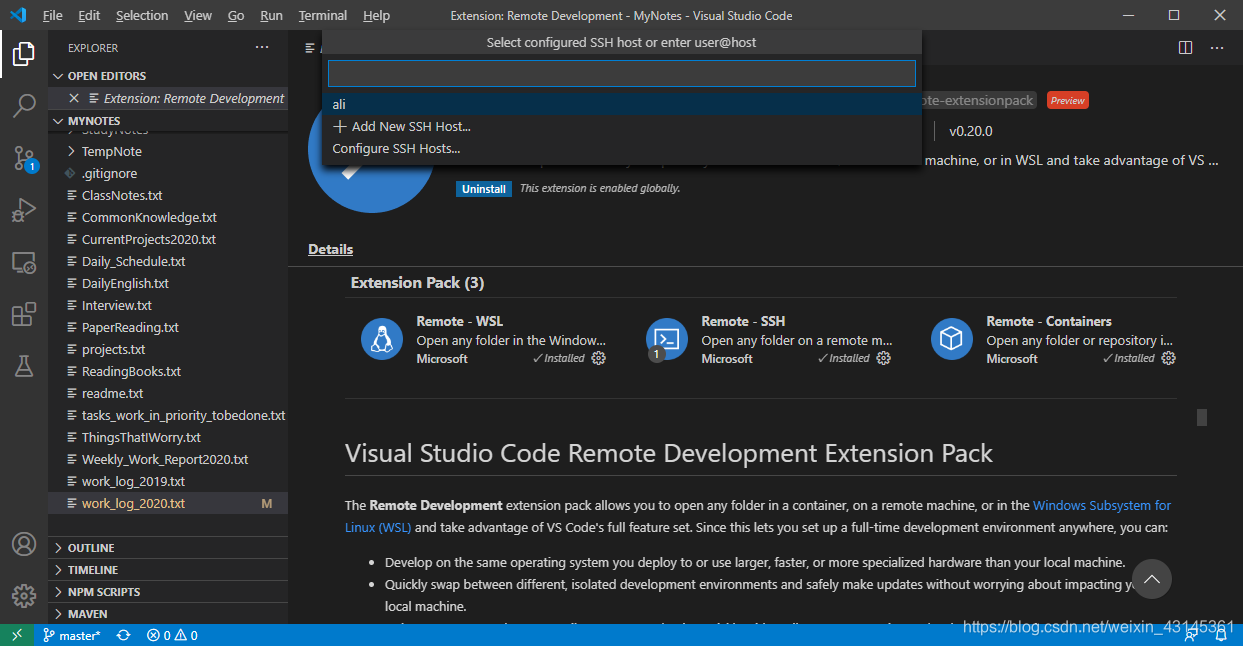
Task: Open readme.txt file
Action: point(168,393)
